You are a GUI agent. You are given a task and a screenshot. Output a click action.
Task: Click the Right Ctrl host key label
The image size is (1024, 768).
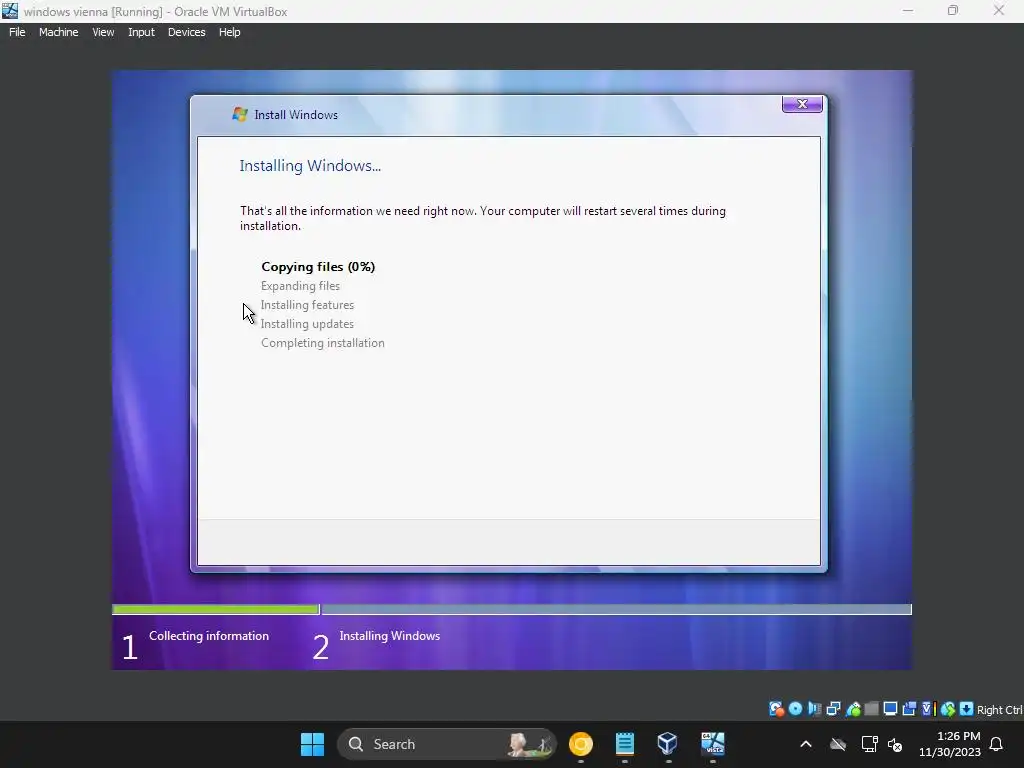(x=999, y=710)
